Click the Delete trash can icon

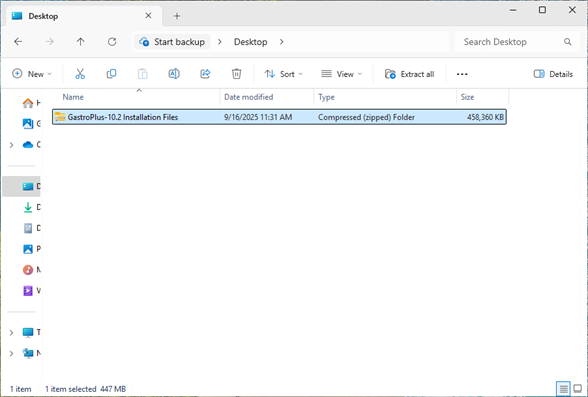[x=236, y=74]
